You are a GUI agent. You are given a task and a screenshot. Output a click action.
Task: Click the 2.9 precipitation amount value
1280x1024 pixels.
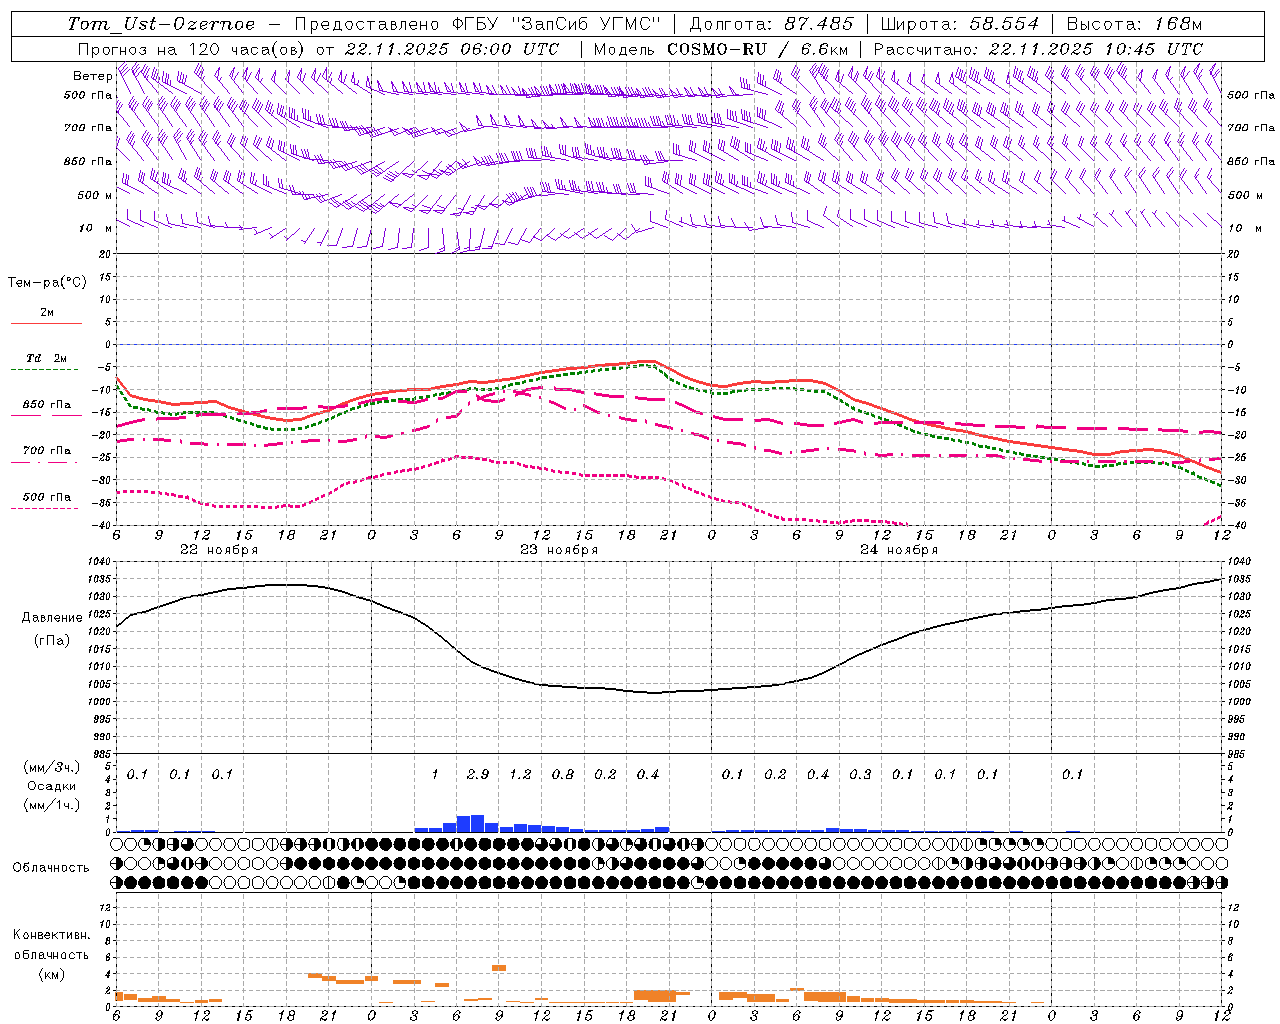pos(478,774)
